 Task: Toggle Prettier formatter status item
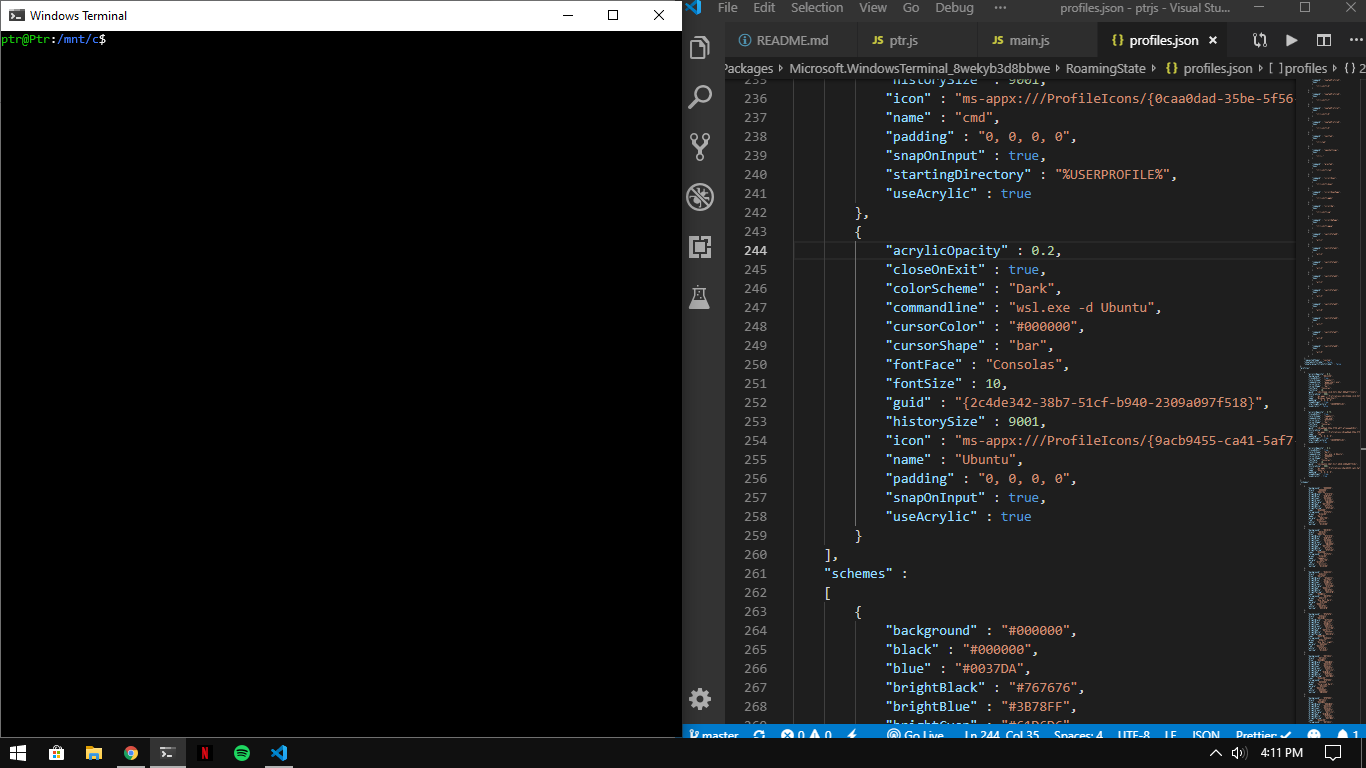[1263, 736]
